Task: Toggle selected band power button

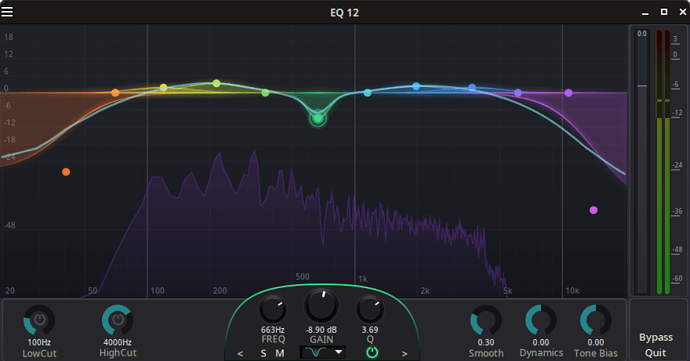Action: click(x=372, y=352)
